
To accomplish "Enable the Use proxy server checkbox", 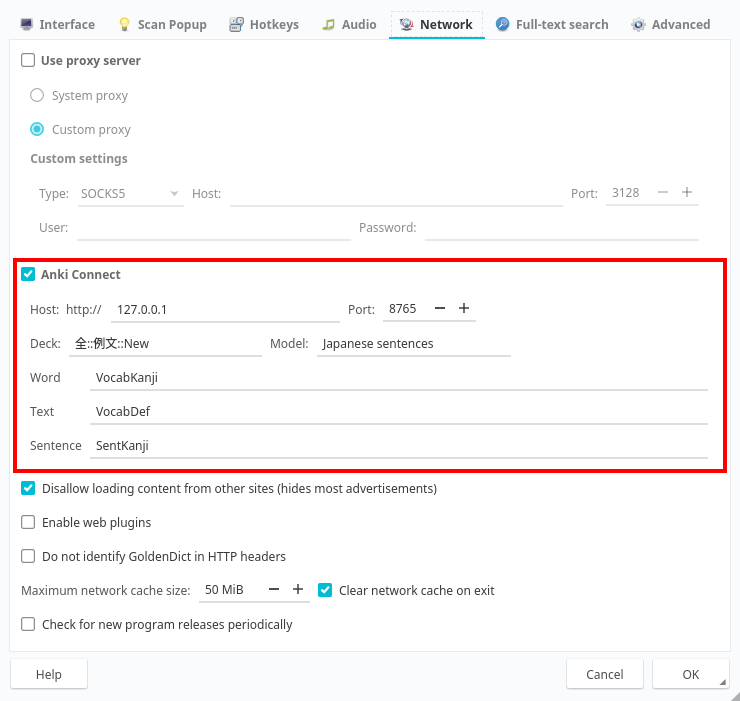I will (28, 61).
